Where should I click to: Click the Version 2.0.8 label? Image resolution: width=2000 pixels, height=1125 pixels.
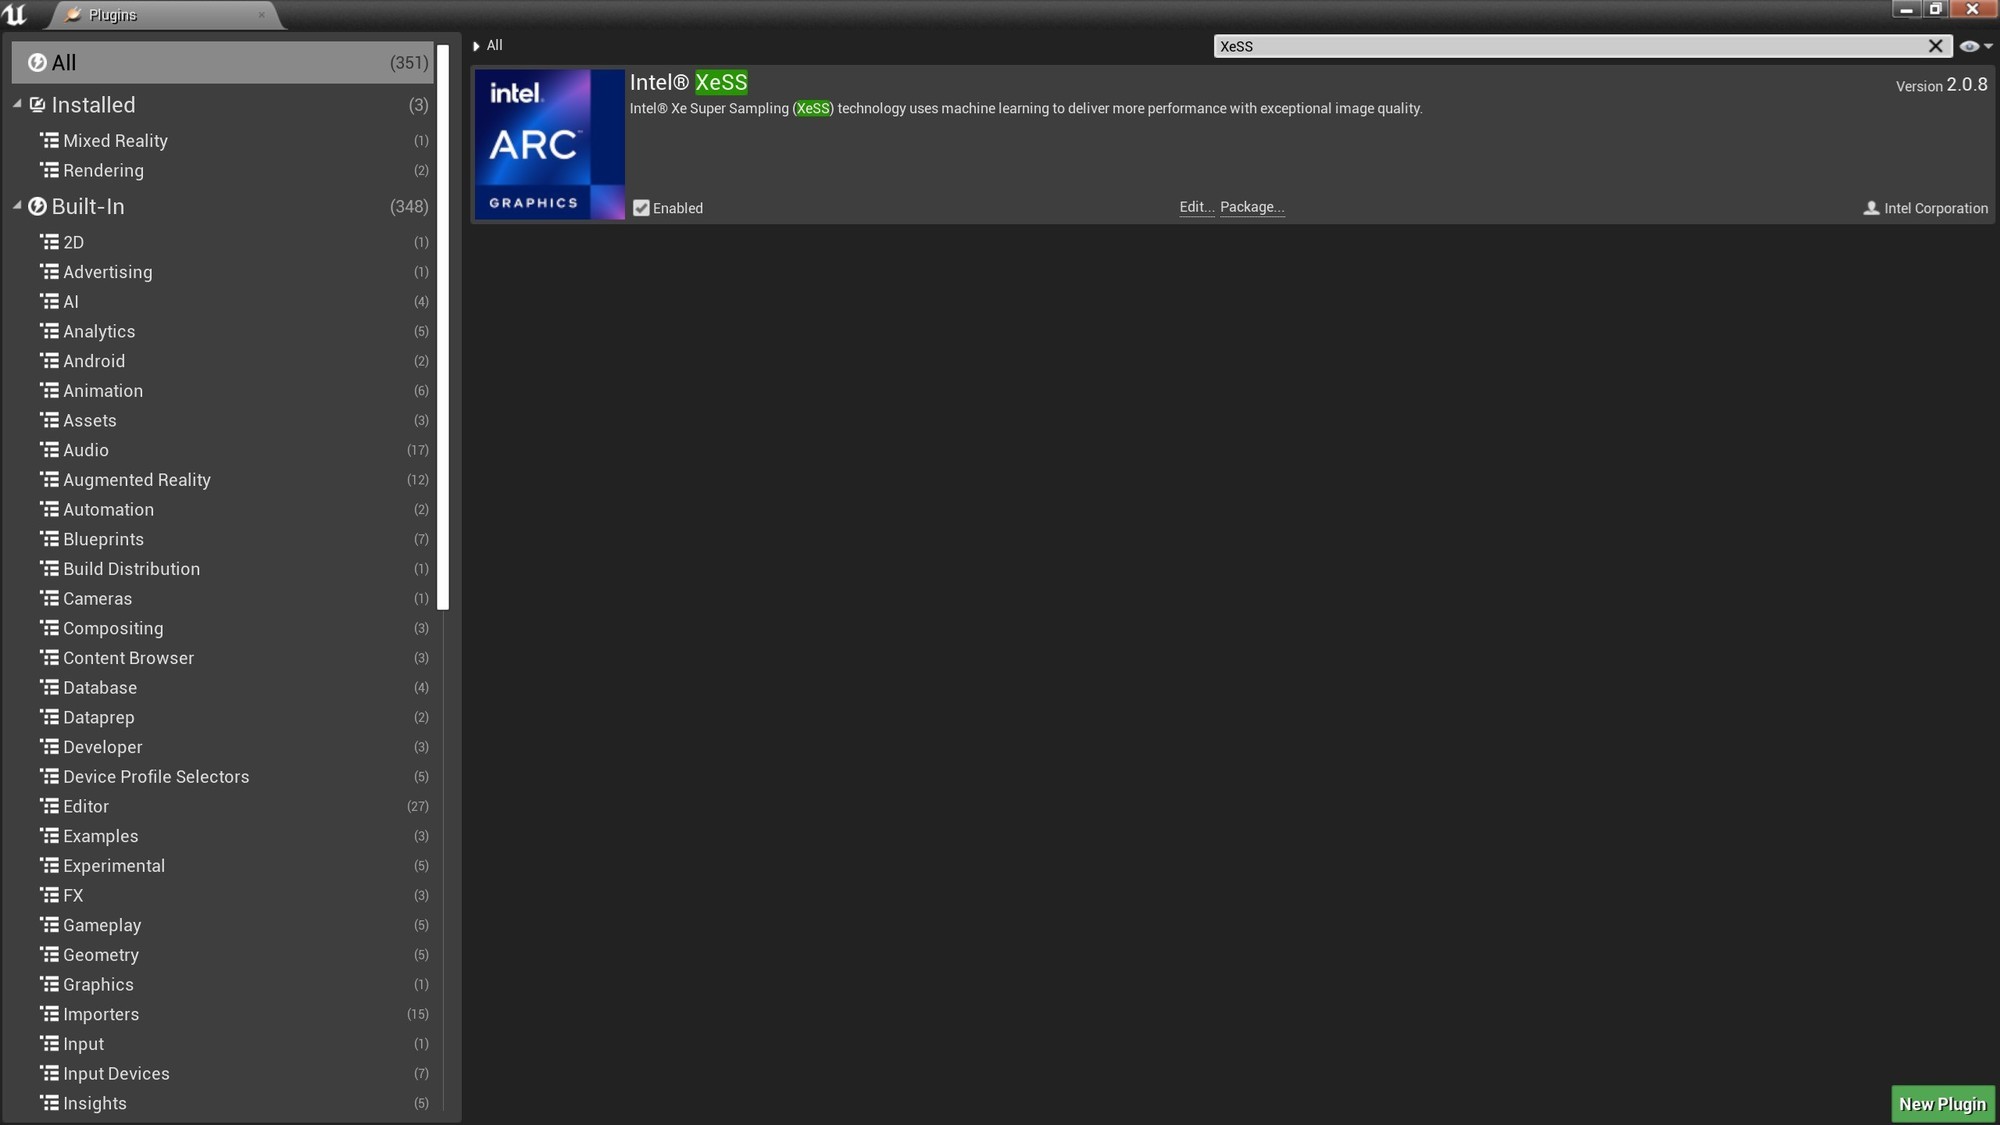1941,85
